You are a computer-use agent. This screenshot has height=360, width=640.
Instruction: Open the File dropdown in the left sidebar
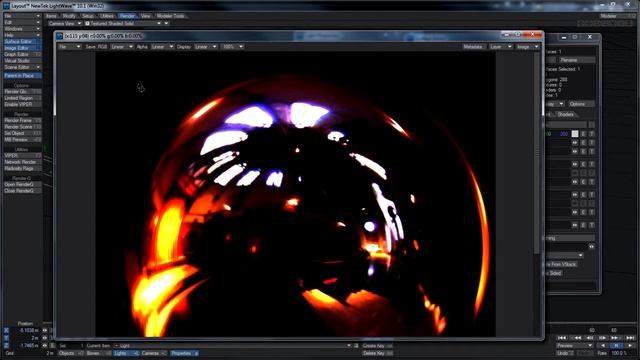22,16
